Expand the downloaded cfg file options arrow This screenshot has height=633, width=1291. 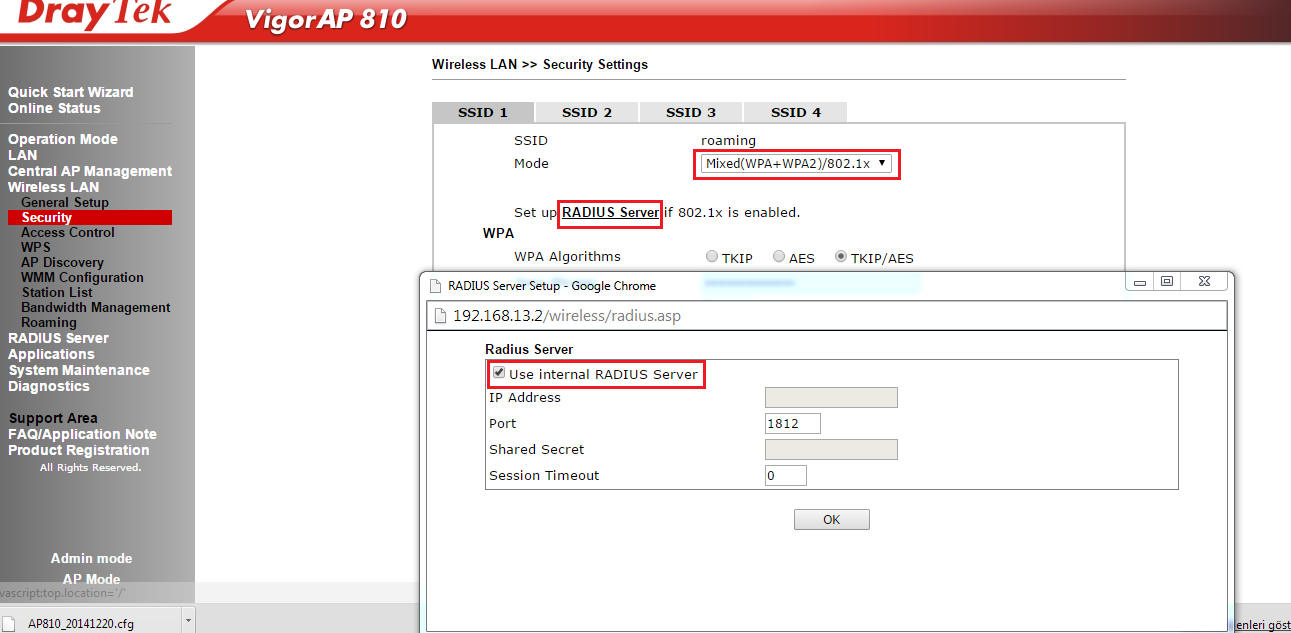point(187,622)
